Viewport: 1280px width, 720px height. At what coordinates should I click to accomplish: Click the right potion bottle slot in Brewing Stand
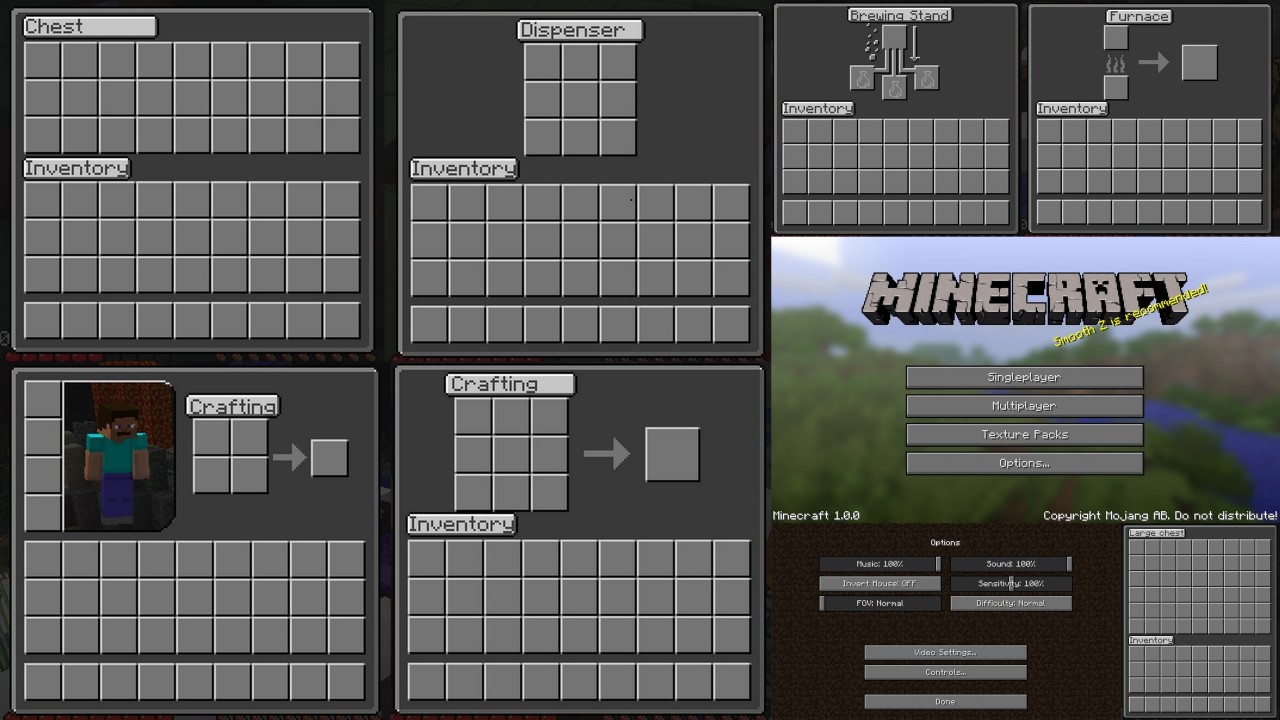click(928, 79)
